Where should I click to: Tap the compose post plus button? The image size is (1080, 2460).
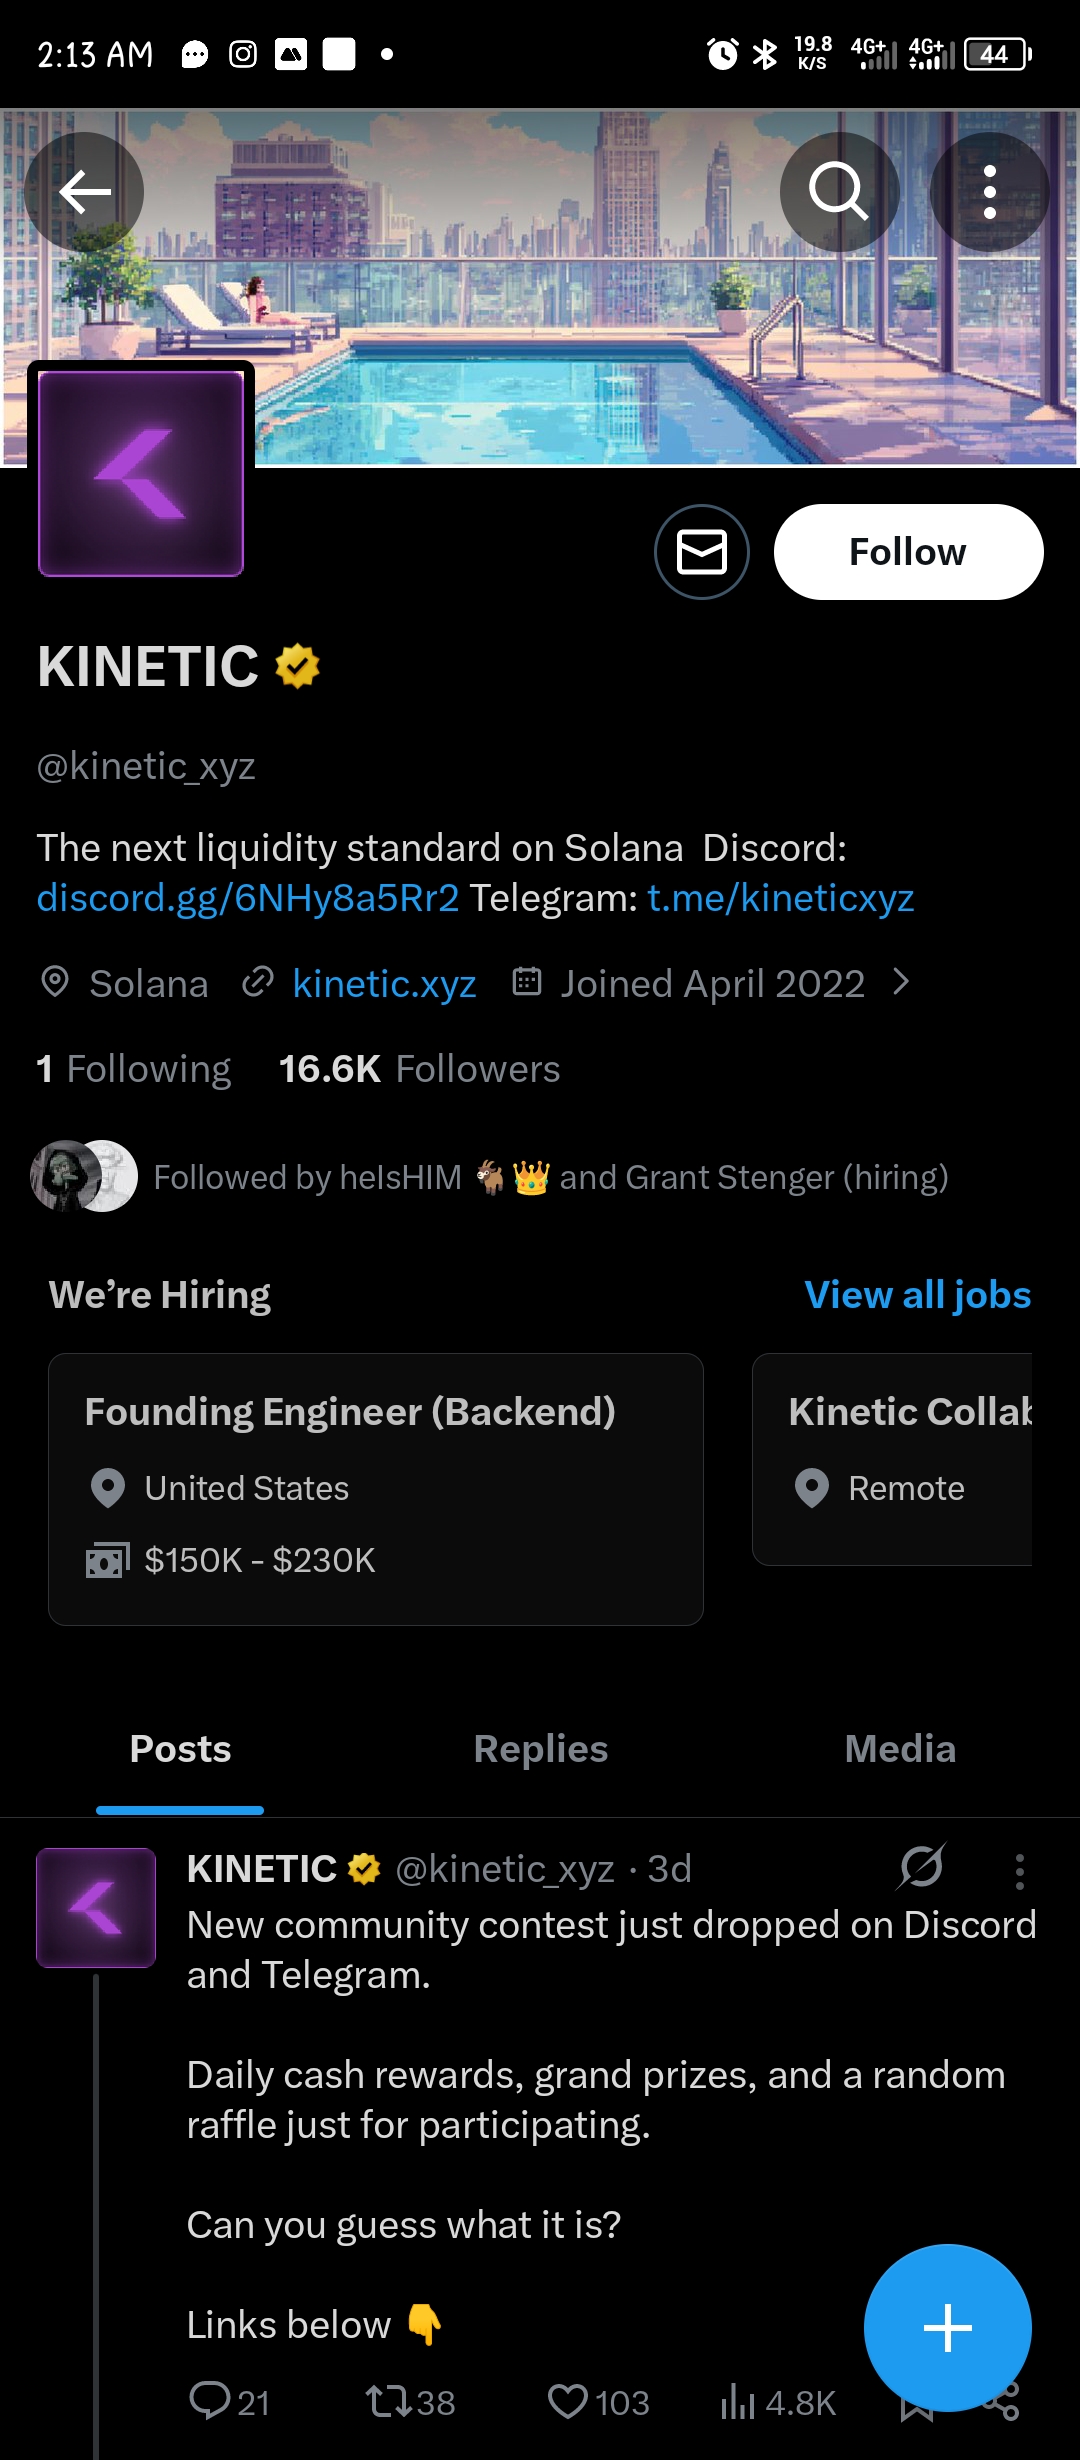(x=947, y=2328)
